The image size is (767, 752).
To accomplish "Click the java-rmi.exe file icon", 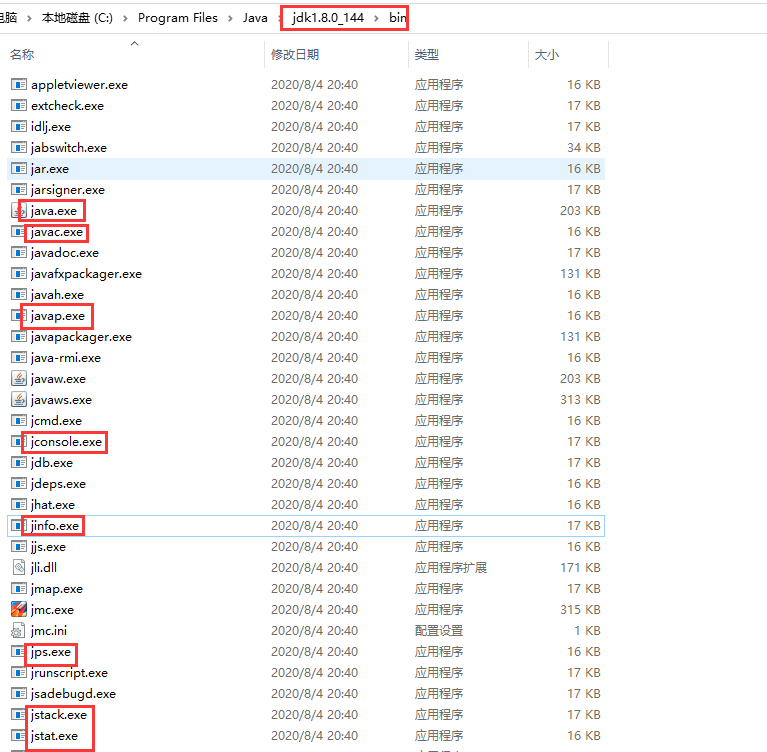I will pos(19,358).
